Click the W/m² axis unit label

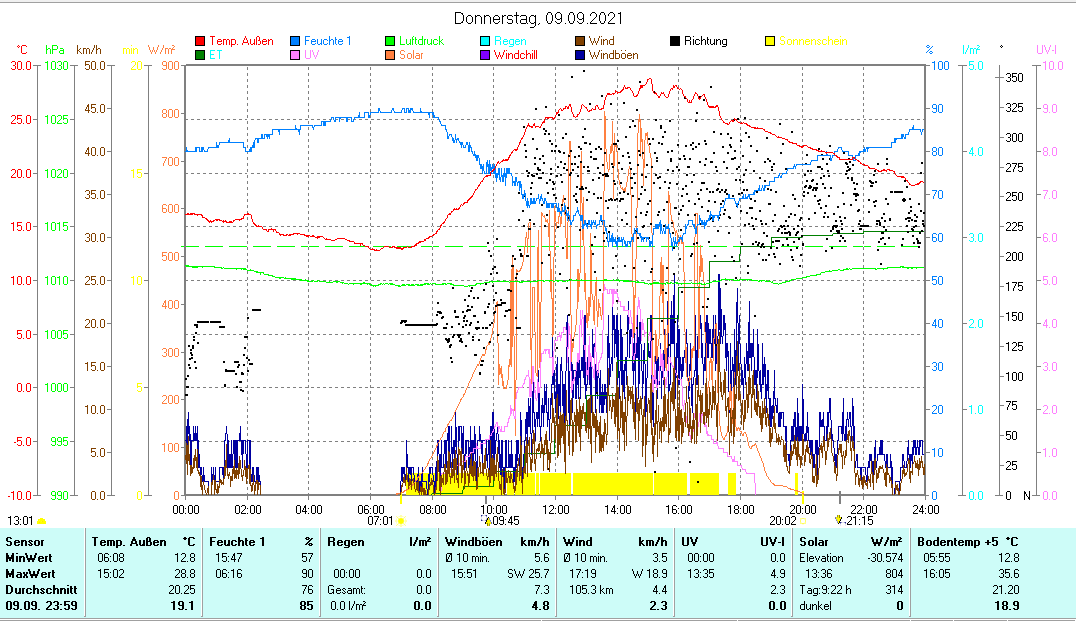[161, 50]
